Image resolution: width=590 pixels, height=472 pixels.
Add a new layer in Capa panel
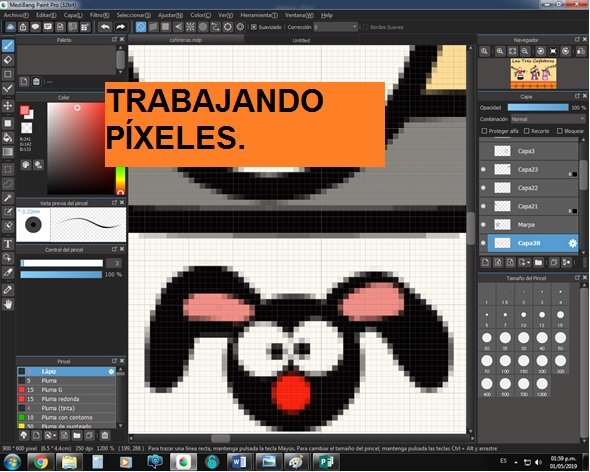click(485, 262)
